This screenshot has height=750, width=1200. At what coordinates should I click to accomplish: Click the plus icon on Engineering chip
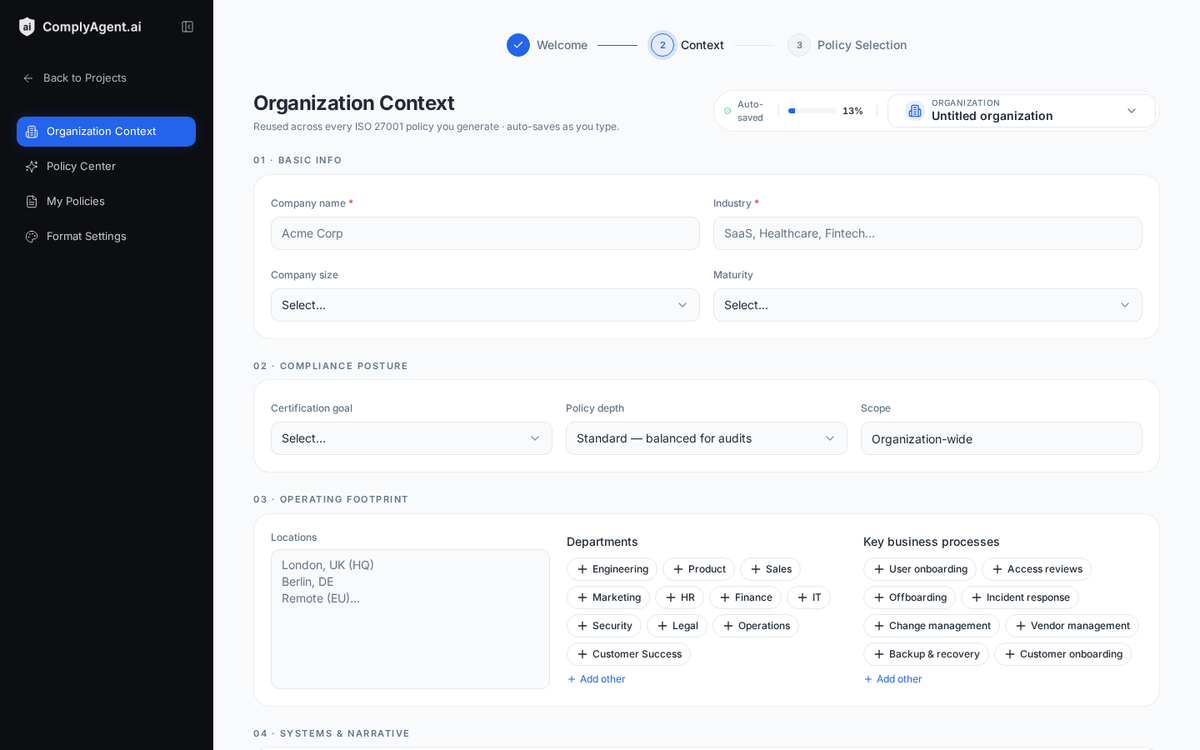tap(582, 569)
